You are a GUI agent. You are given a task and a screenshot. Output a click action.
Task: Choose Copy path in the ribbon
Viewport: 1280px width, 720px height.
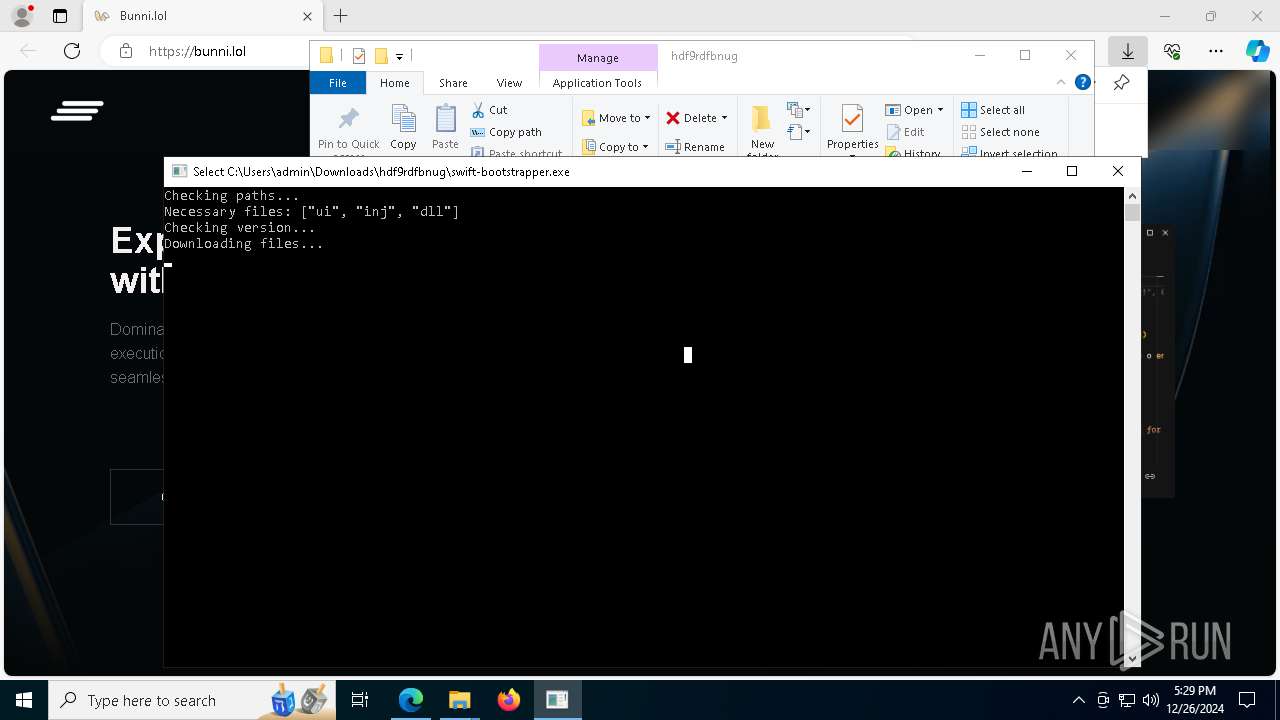click(x=506, y=132)
